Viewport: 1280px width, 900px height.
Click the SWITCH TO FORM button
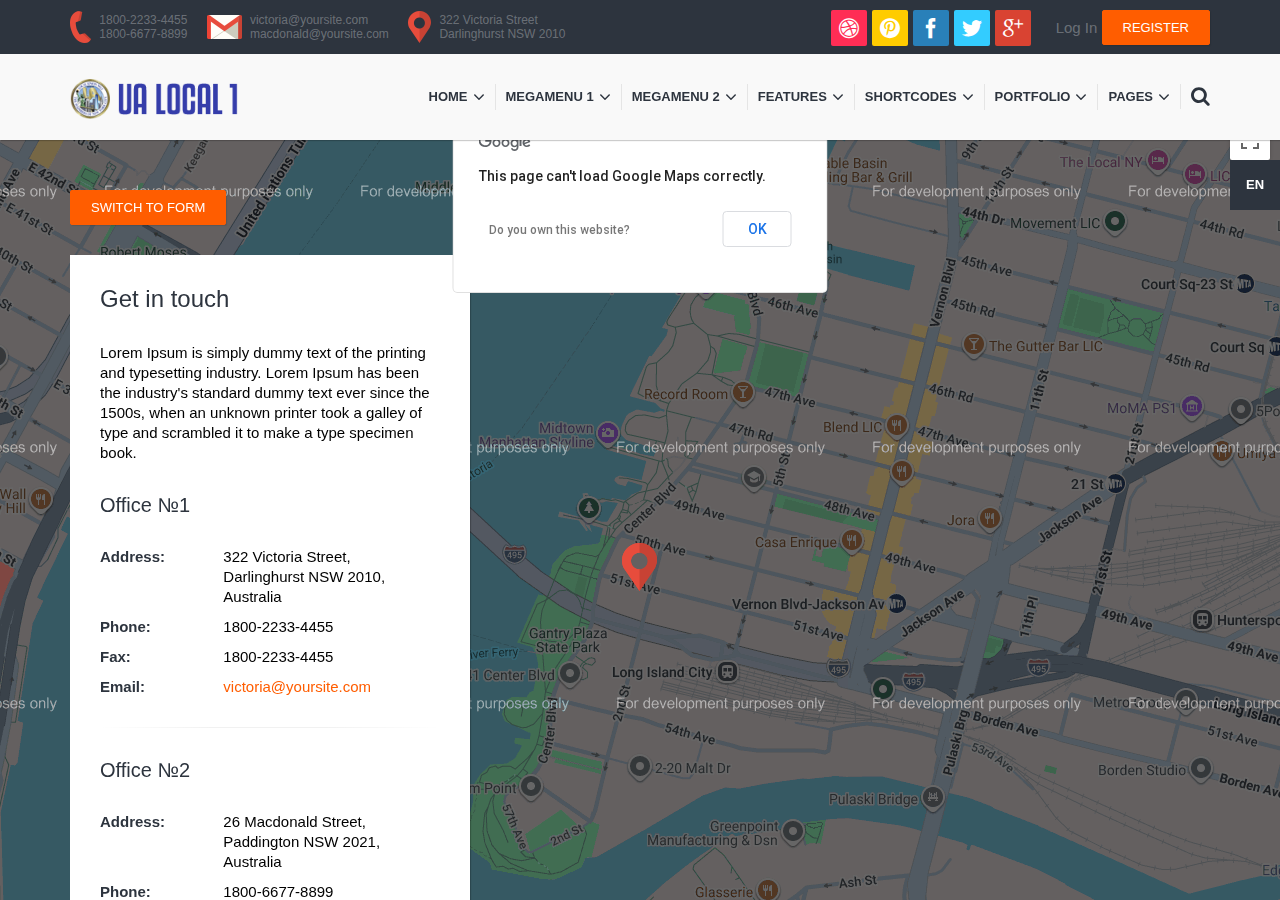point(148,208)
